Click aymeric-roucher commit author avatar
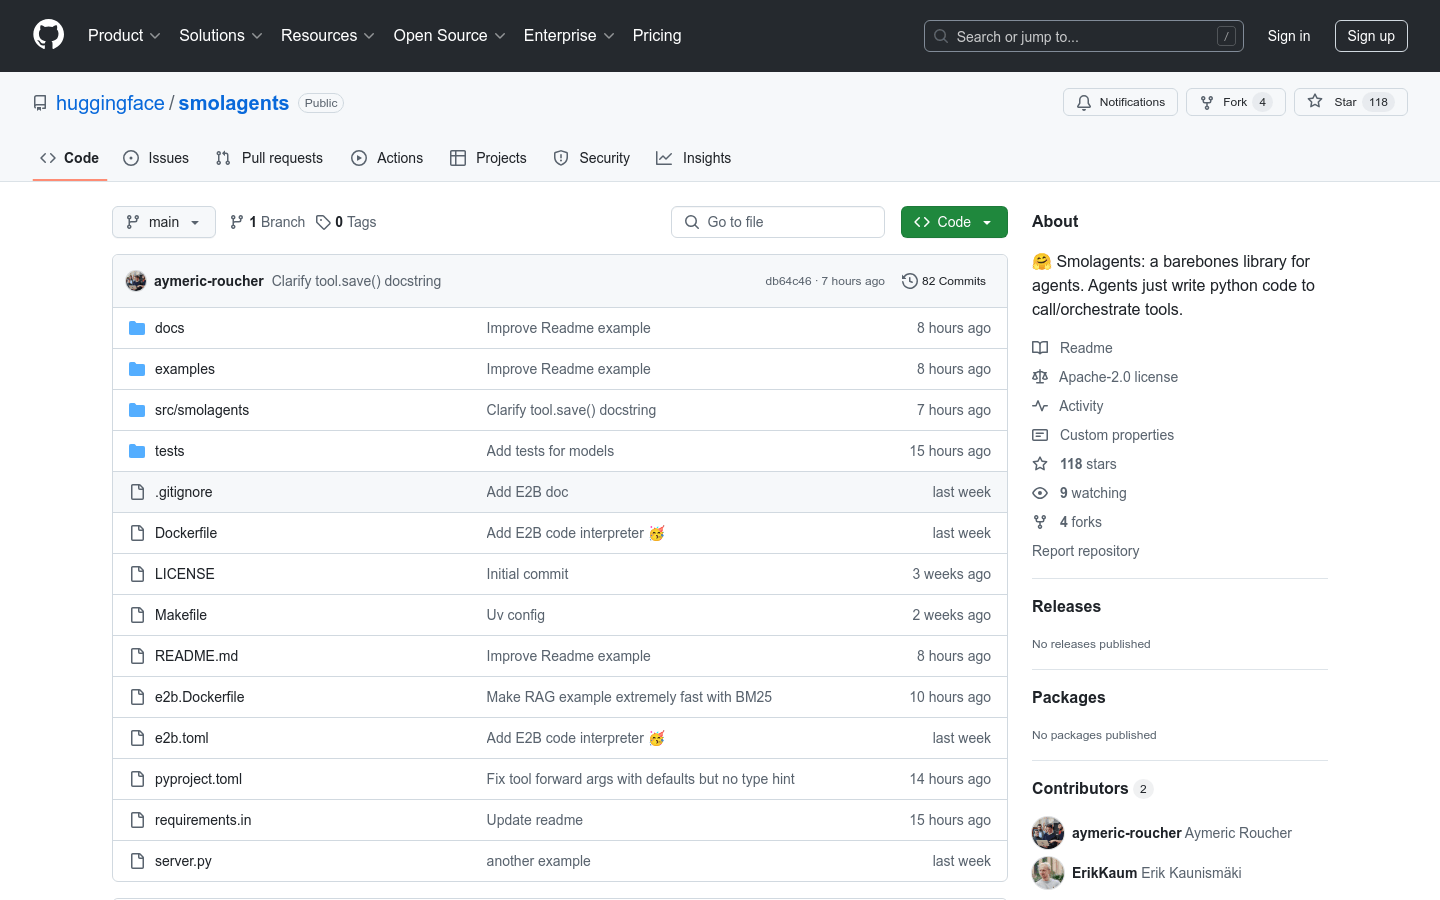 (136, 281)
